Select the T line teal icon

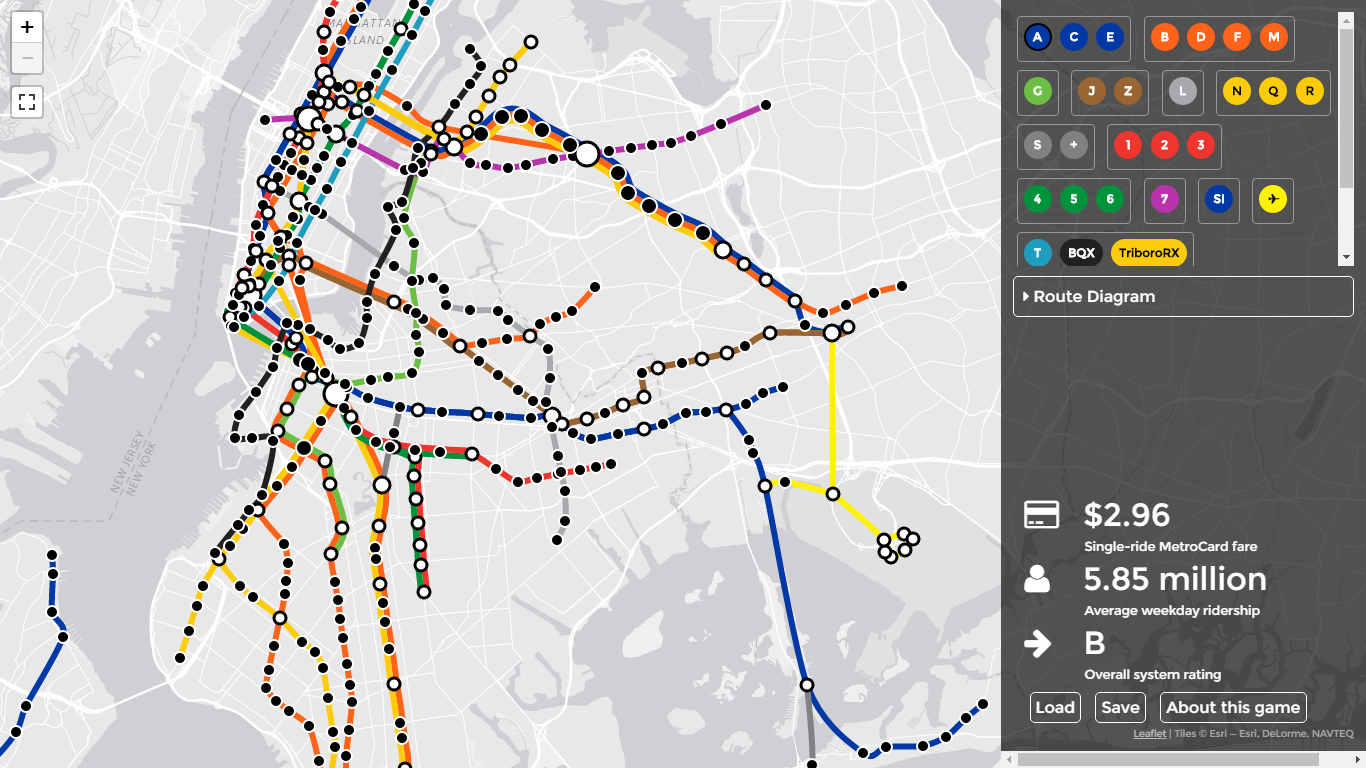(x=1038, y=253)
